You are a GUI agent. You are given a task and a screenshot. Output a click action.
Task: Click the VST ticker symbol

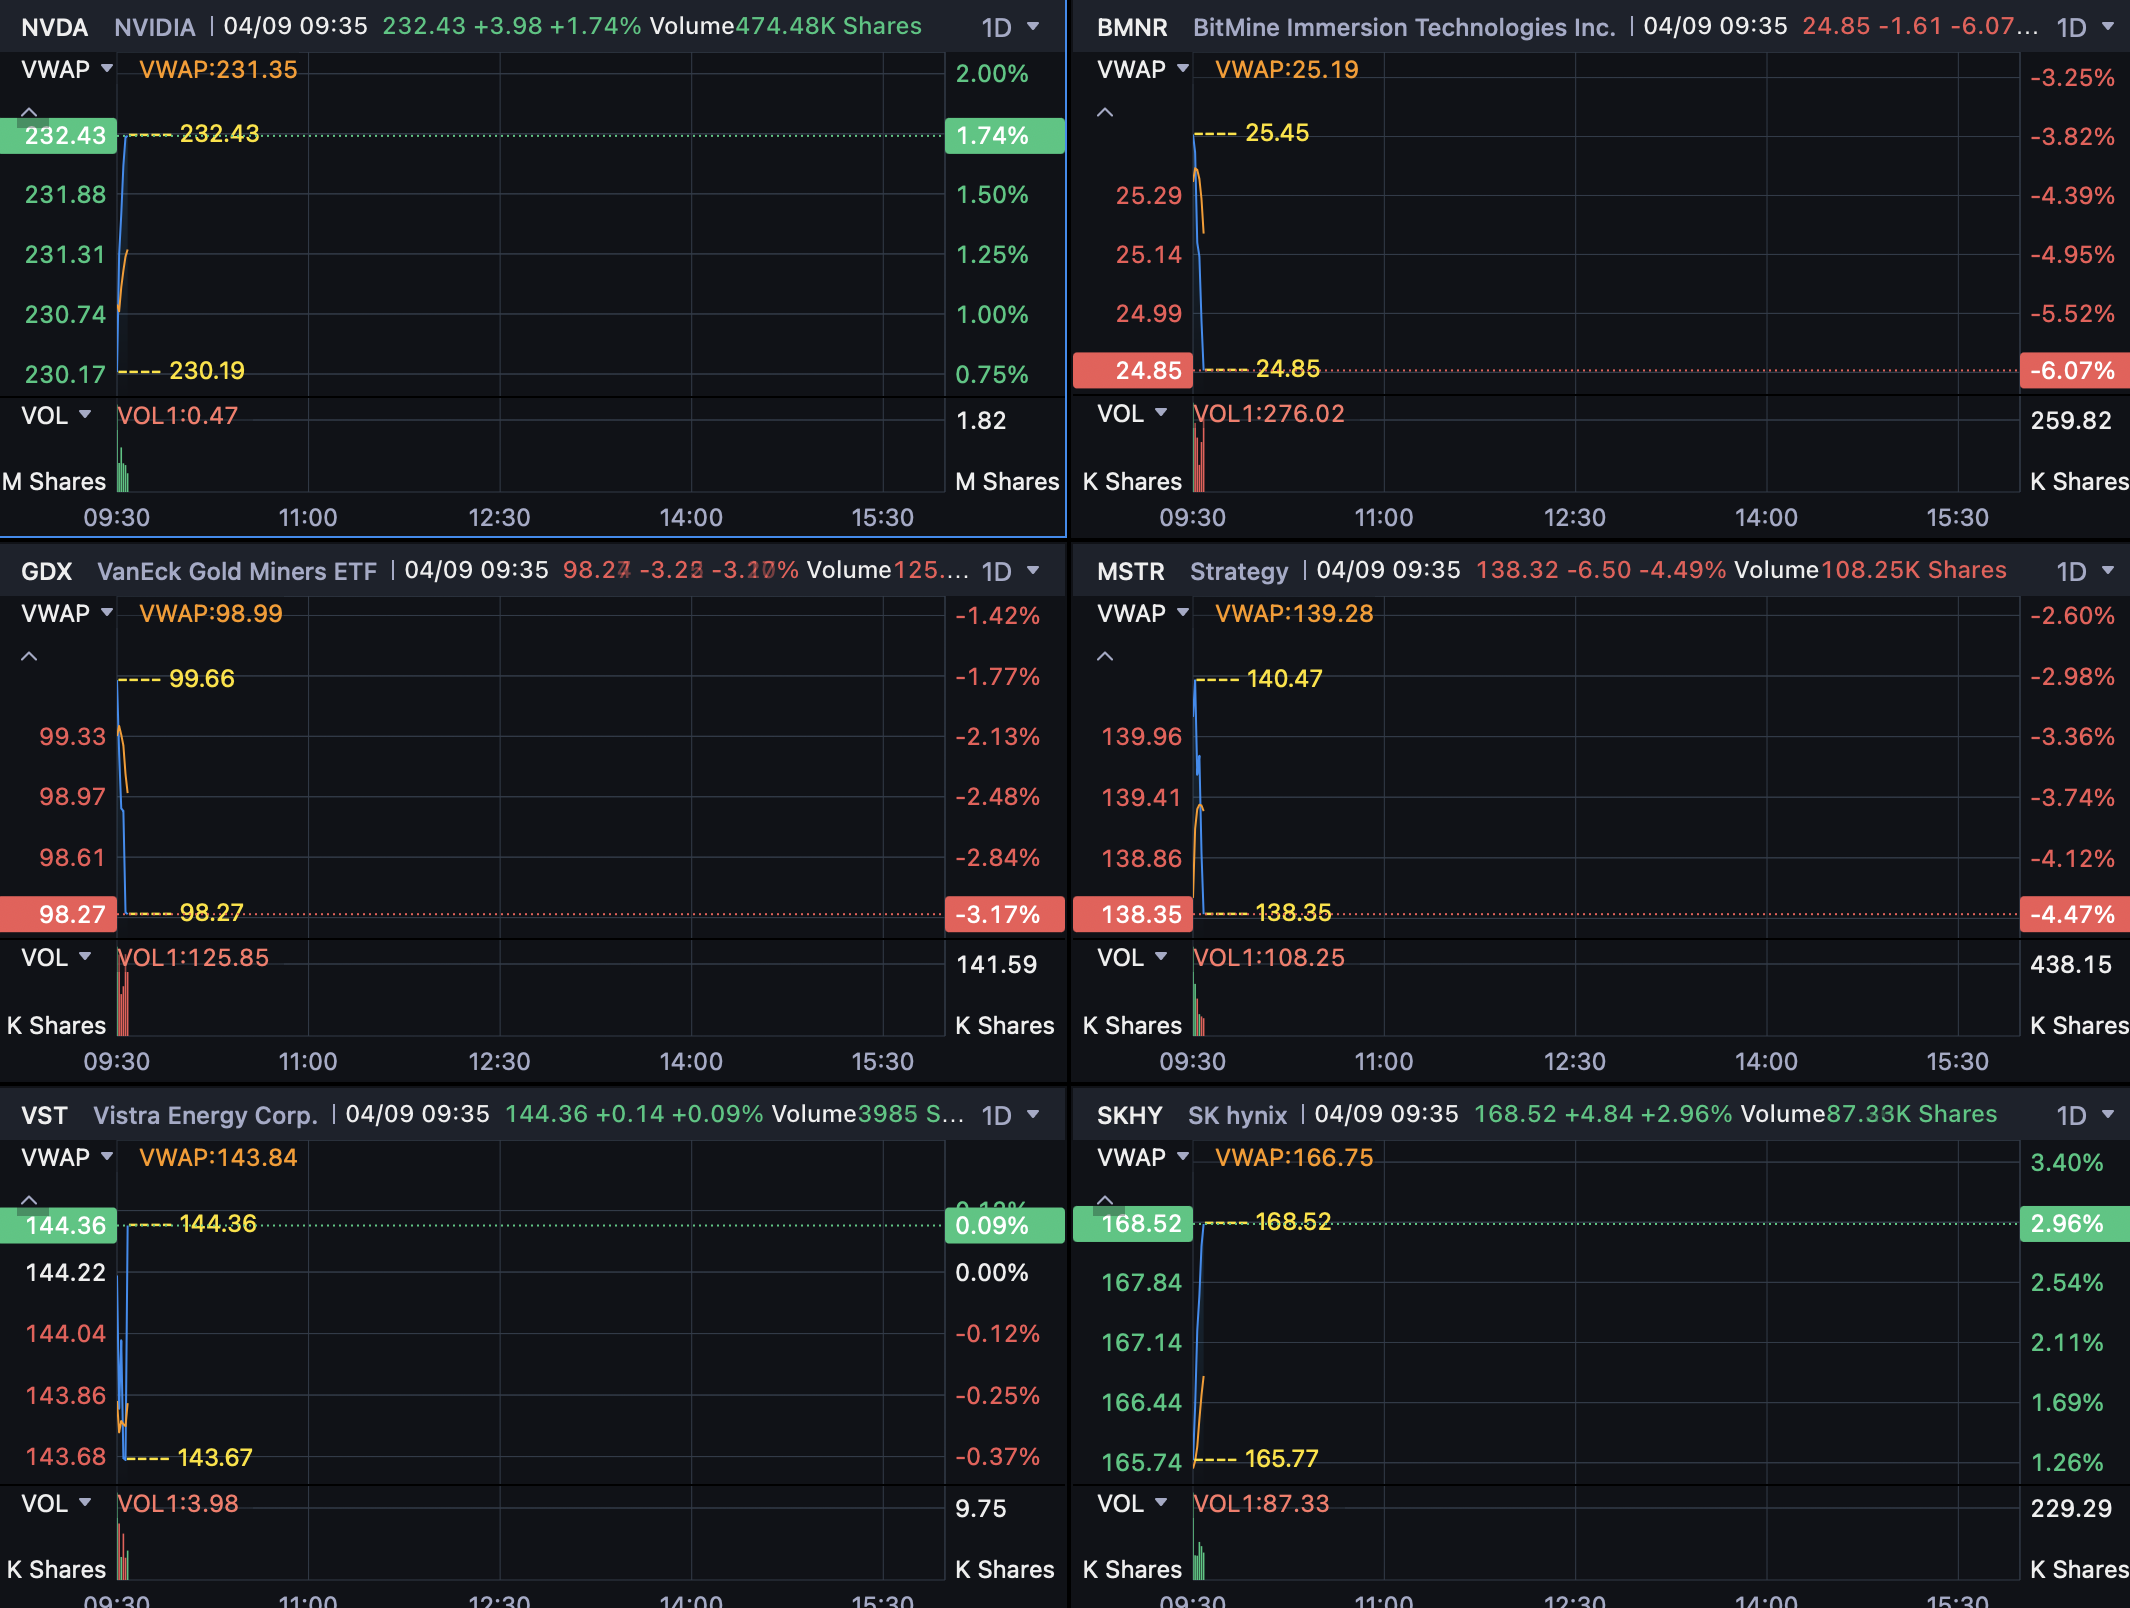(x=45, y=1115)
